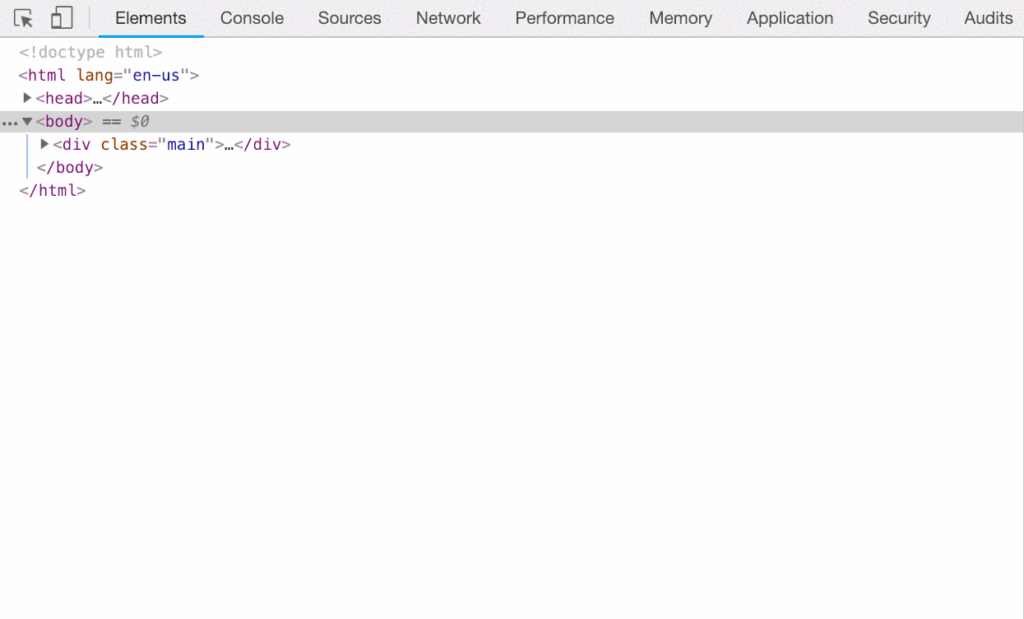Select the doctype html line
The width and height of the screenshot is (1024, 619).
[90, 52]
